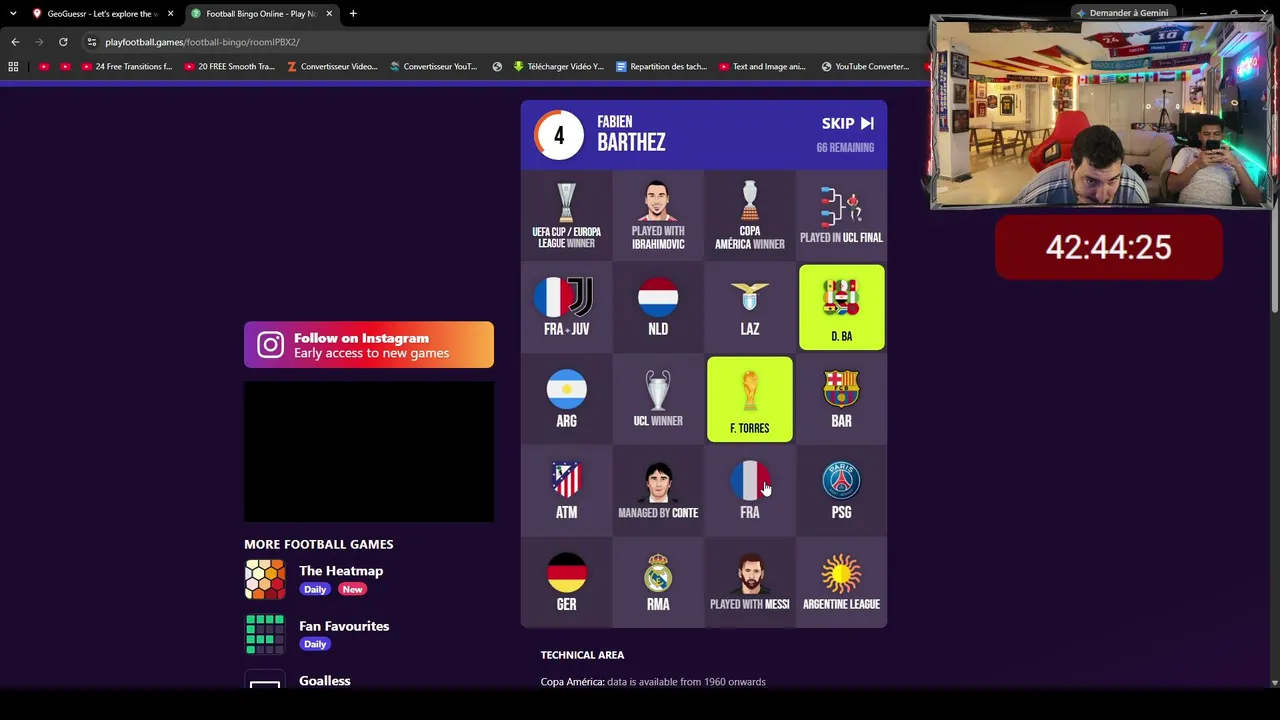Select the UEFA Cup / Europa League Winner cell
The image size is (1280, 720).
click(566, 216)
